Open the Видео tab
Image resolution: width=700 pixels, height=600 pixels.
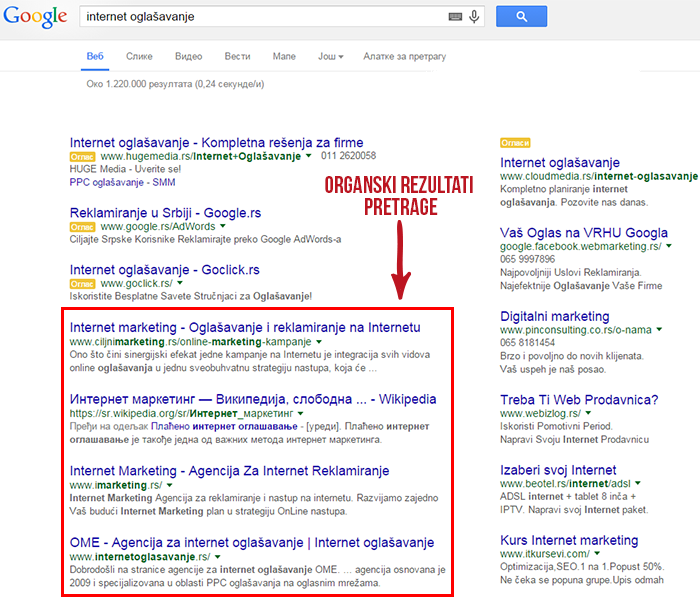point(188,57)
